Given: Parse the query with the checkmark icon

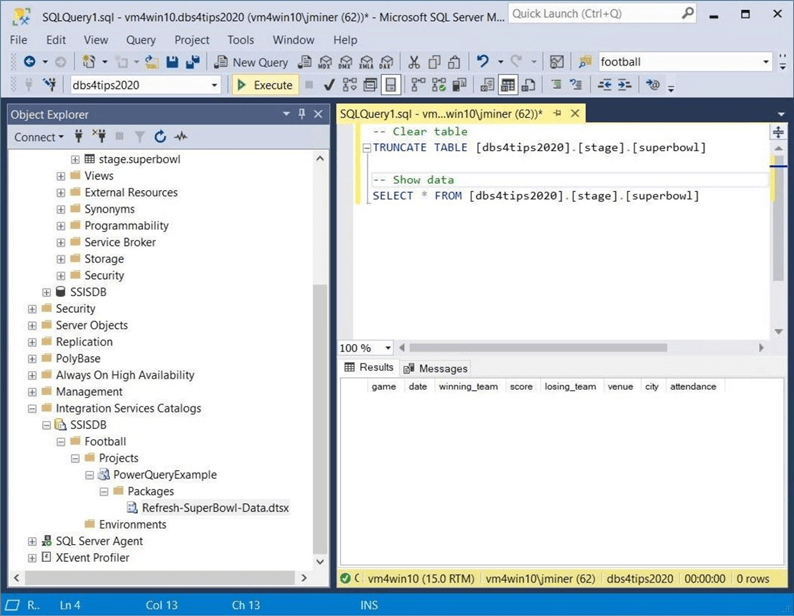Looking at the screenshot, I should coord(329,85).
